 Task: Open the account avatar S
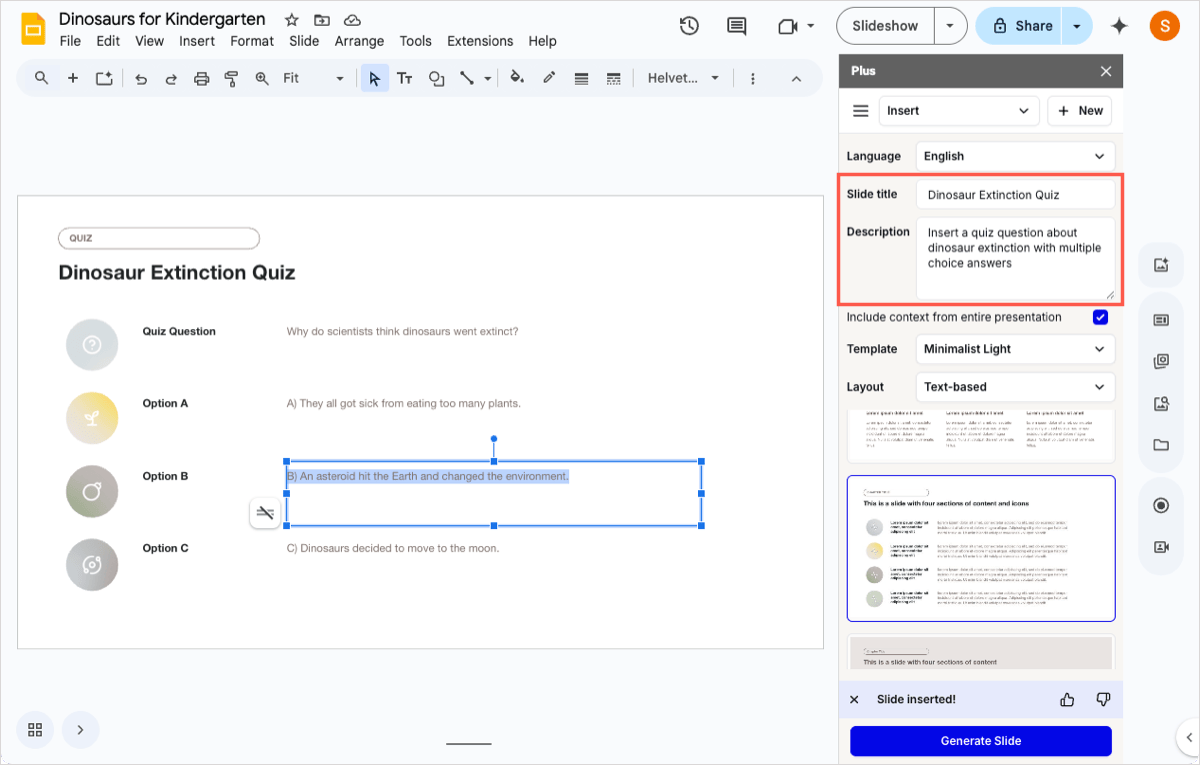point(1164,26)
